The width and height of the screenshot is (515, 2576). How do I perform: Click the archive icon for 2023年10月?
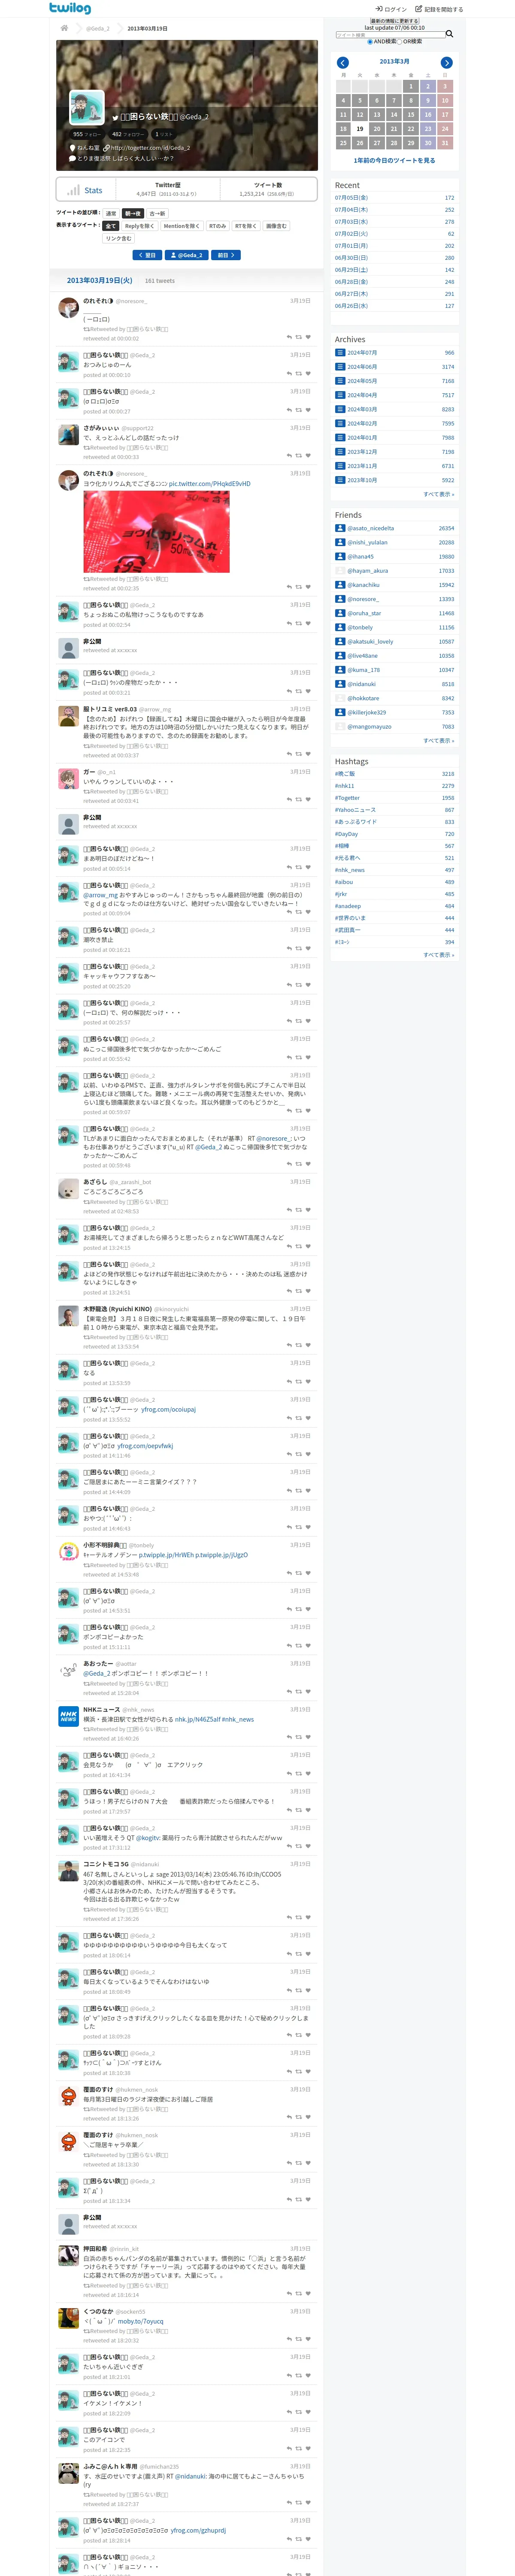340,480
